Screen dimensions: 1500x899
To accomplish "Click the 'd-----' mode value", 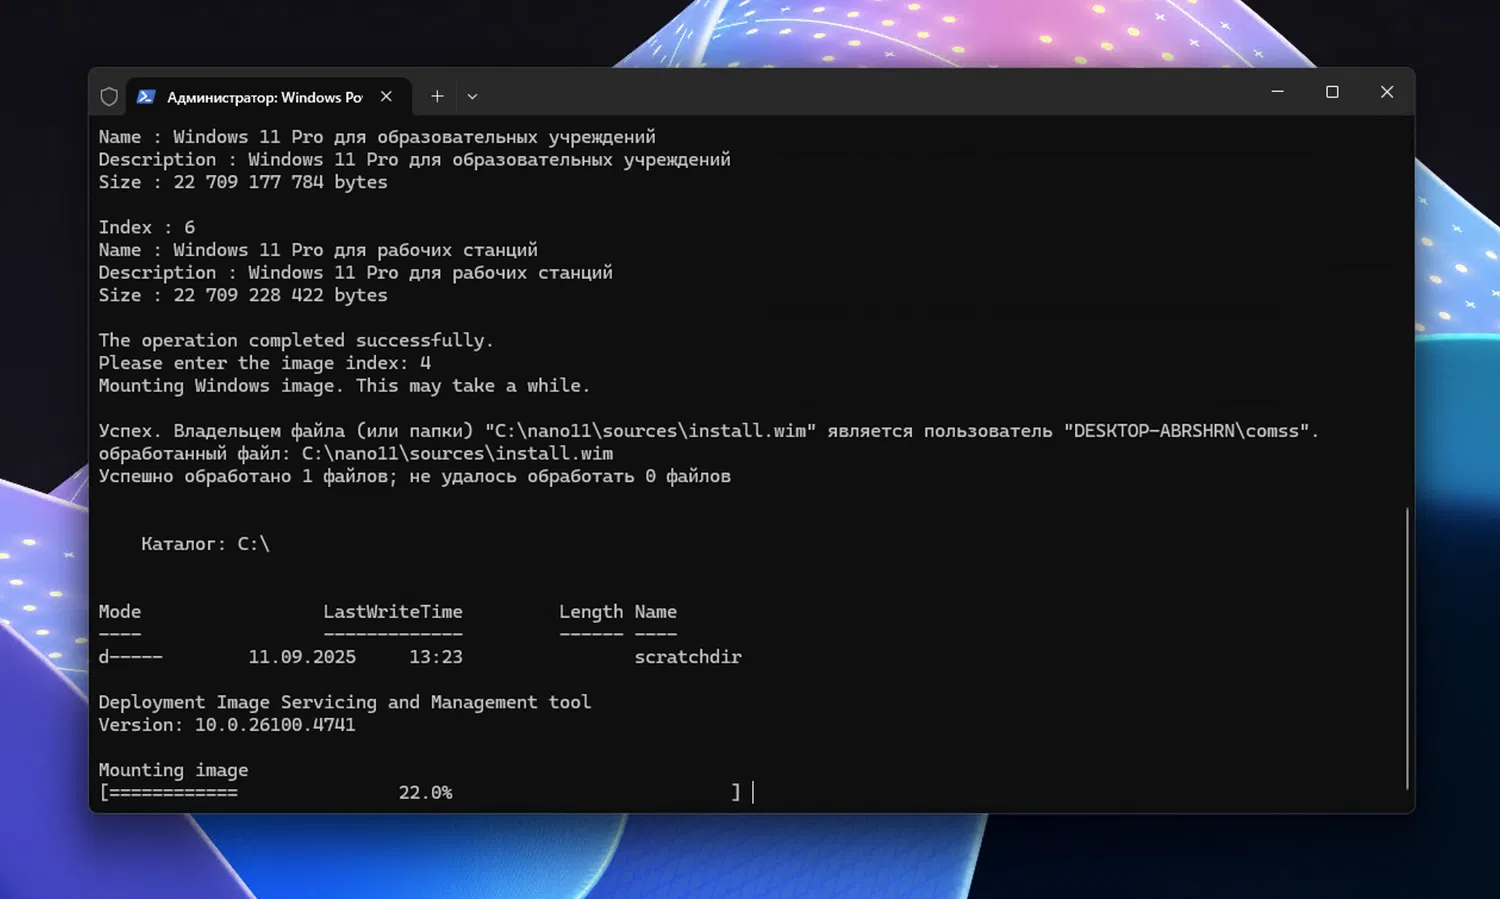I will pos(130,657).
